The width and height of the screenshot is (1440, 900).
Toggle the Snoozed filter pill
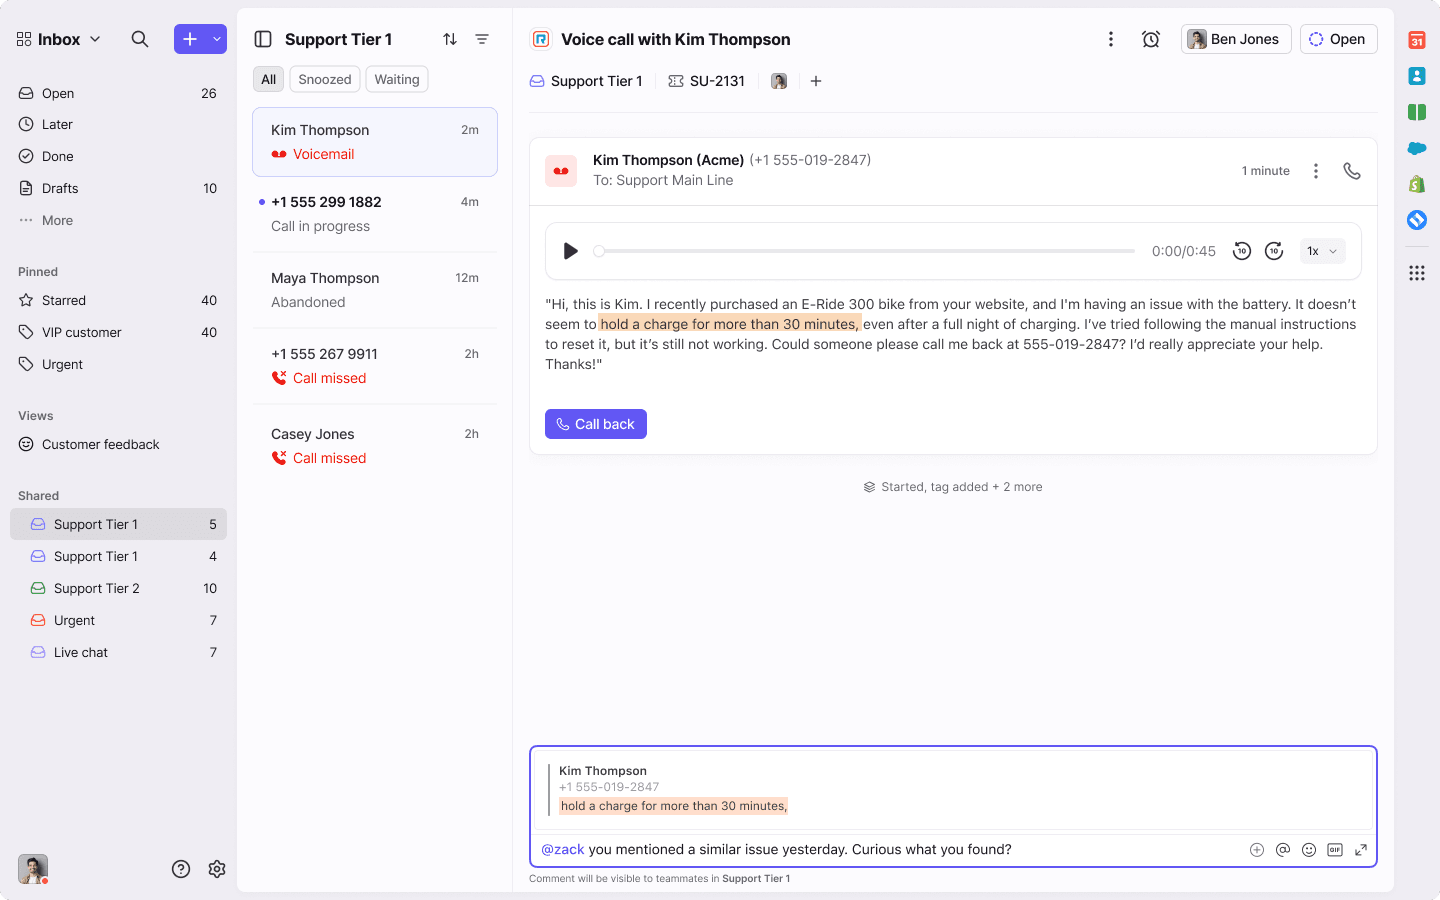click(324, 78)
